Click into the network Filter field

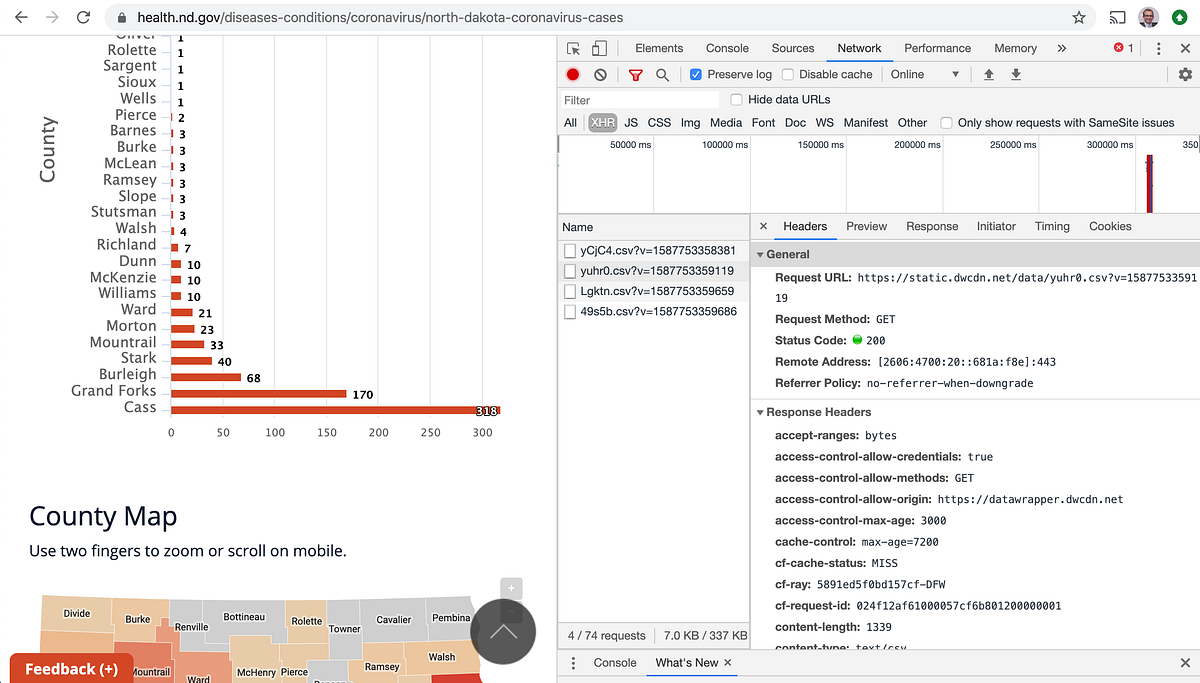click(x=640, y=100)
